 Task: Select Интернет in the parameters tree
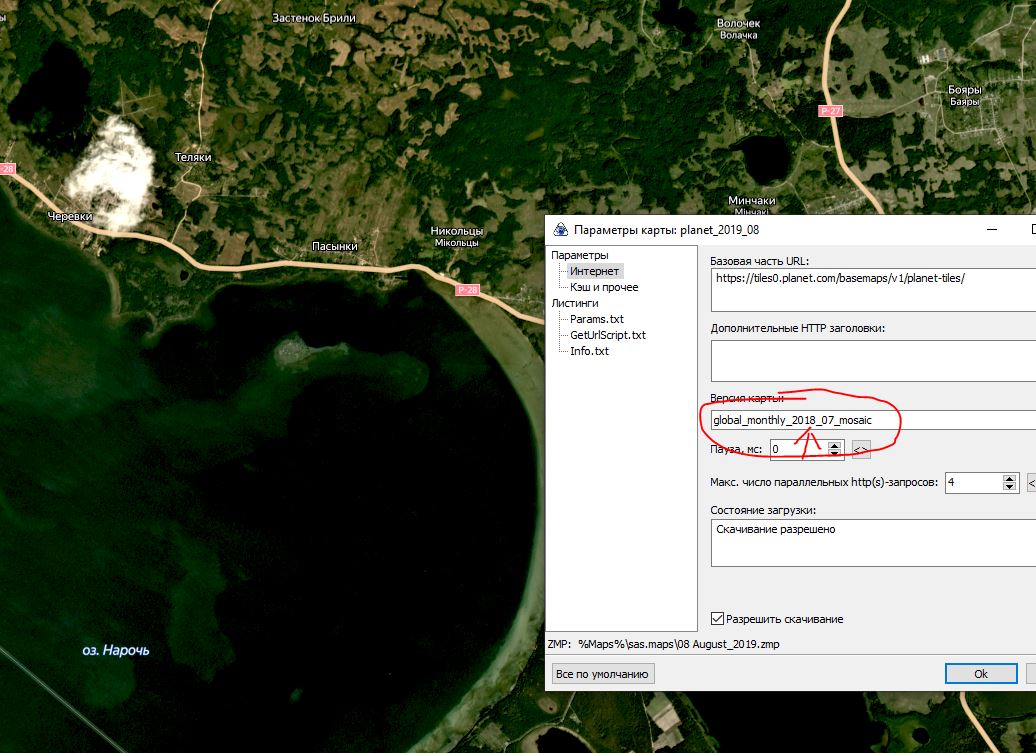[594, 271]
